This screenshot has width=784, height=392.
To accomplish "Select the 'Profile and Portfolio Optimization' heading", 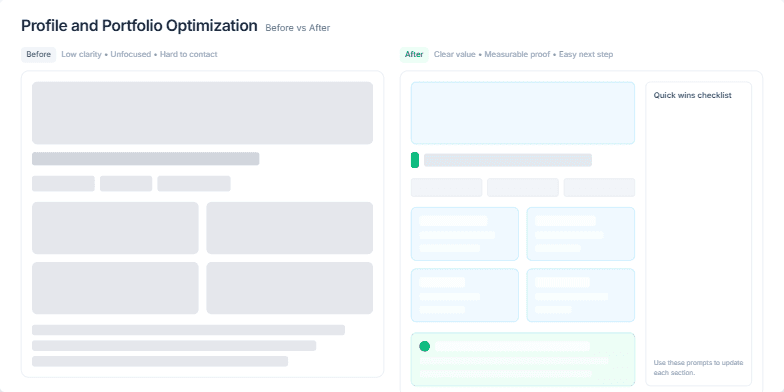I will pyautogui.click(x=139, y=26).
